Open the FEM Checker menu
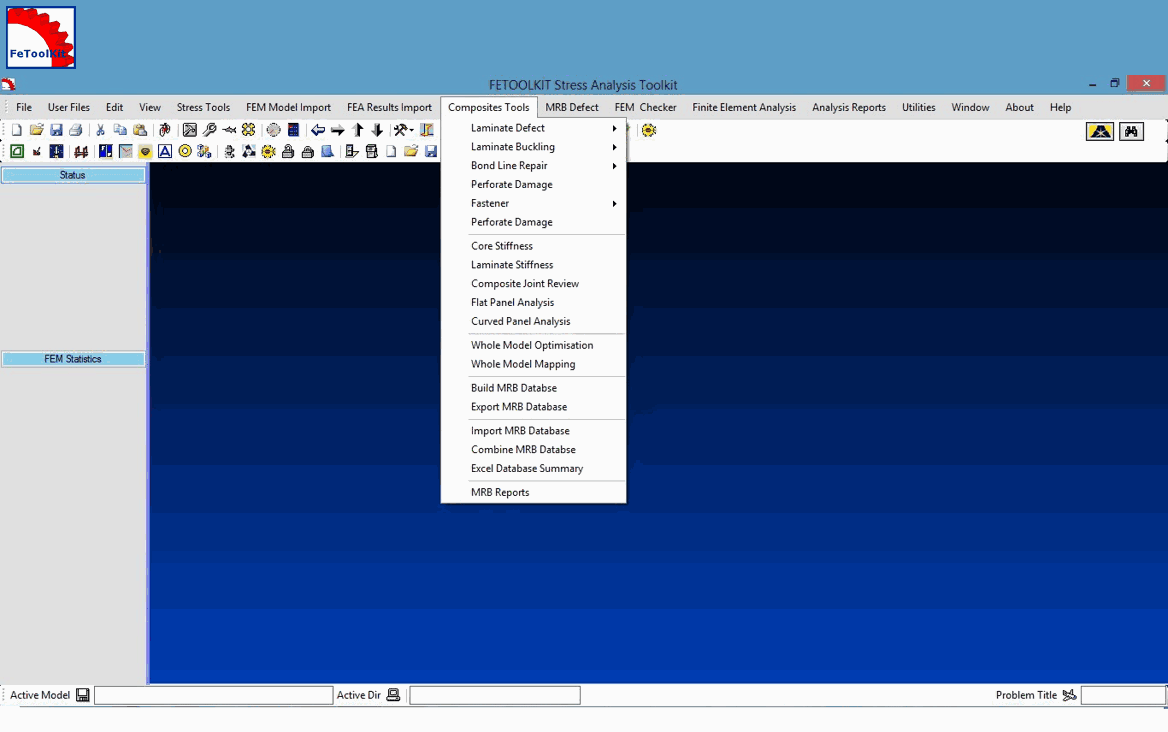Image resolution: width=1168 pixels, height=732 pixels. (645, 107)
